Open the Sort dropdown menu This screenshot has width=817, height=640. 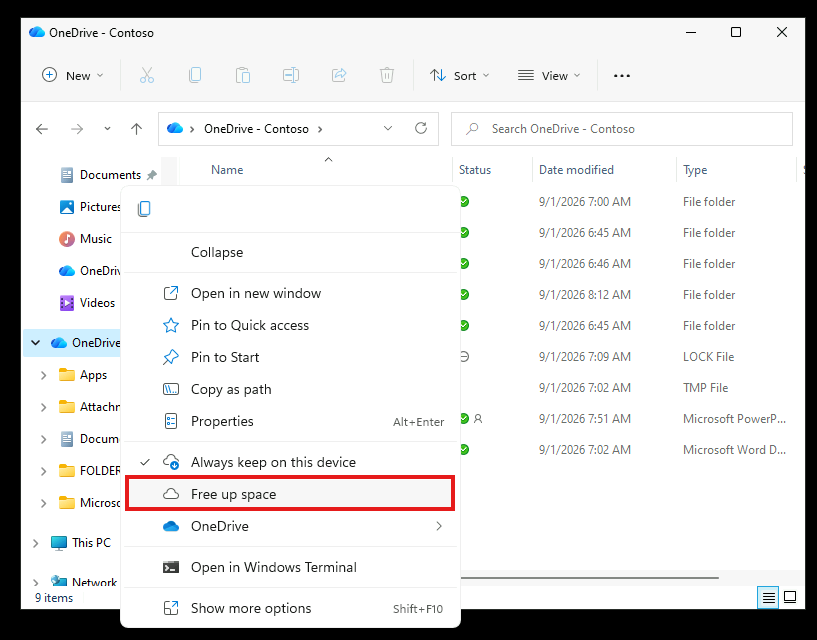tap(460, 76)
